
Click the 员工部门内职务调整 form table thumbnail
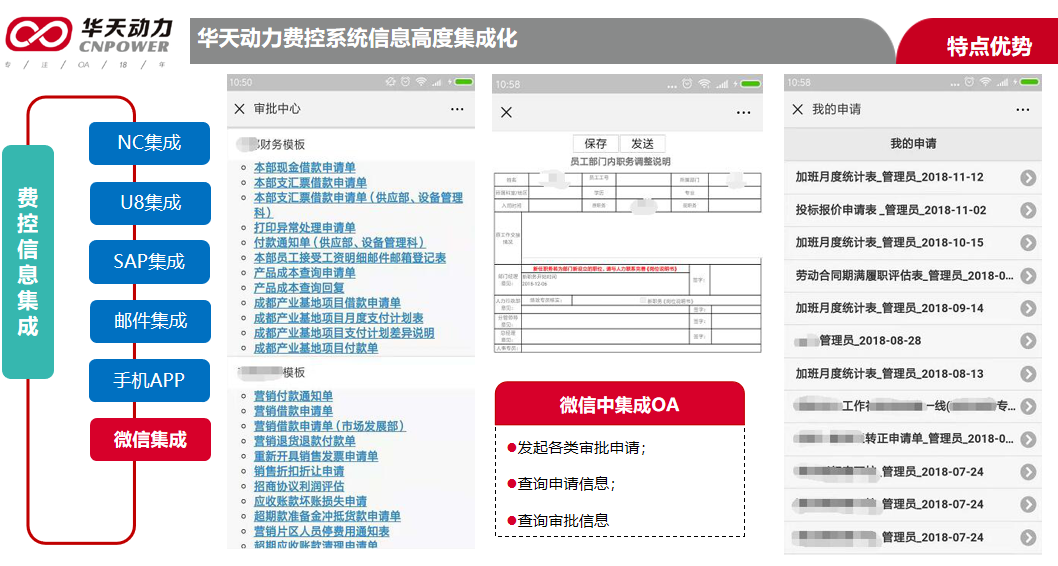(628, 262)
